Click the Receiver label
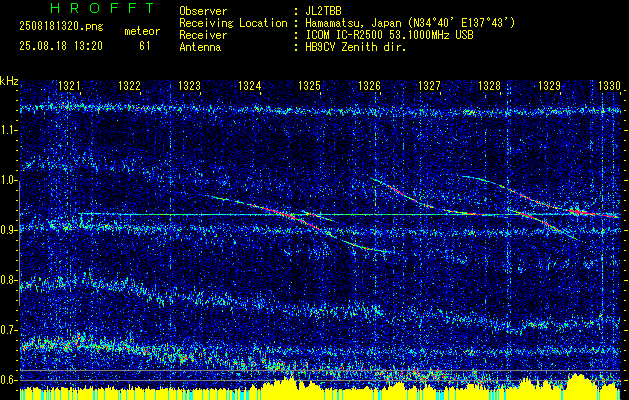The image size is (629, 400). pyautogui.click(x=203, y=35)
